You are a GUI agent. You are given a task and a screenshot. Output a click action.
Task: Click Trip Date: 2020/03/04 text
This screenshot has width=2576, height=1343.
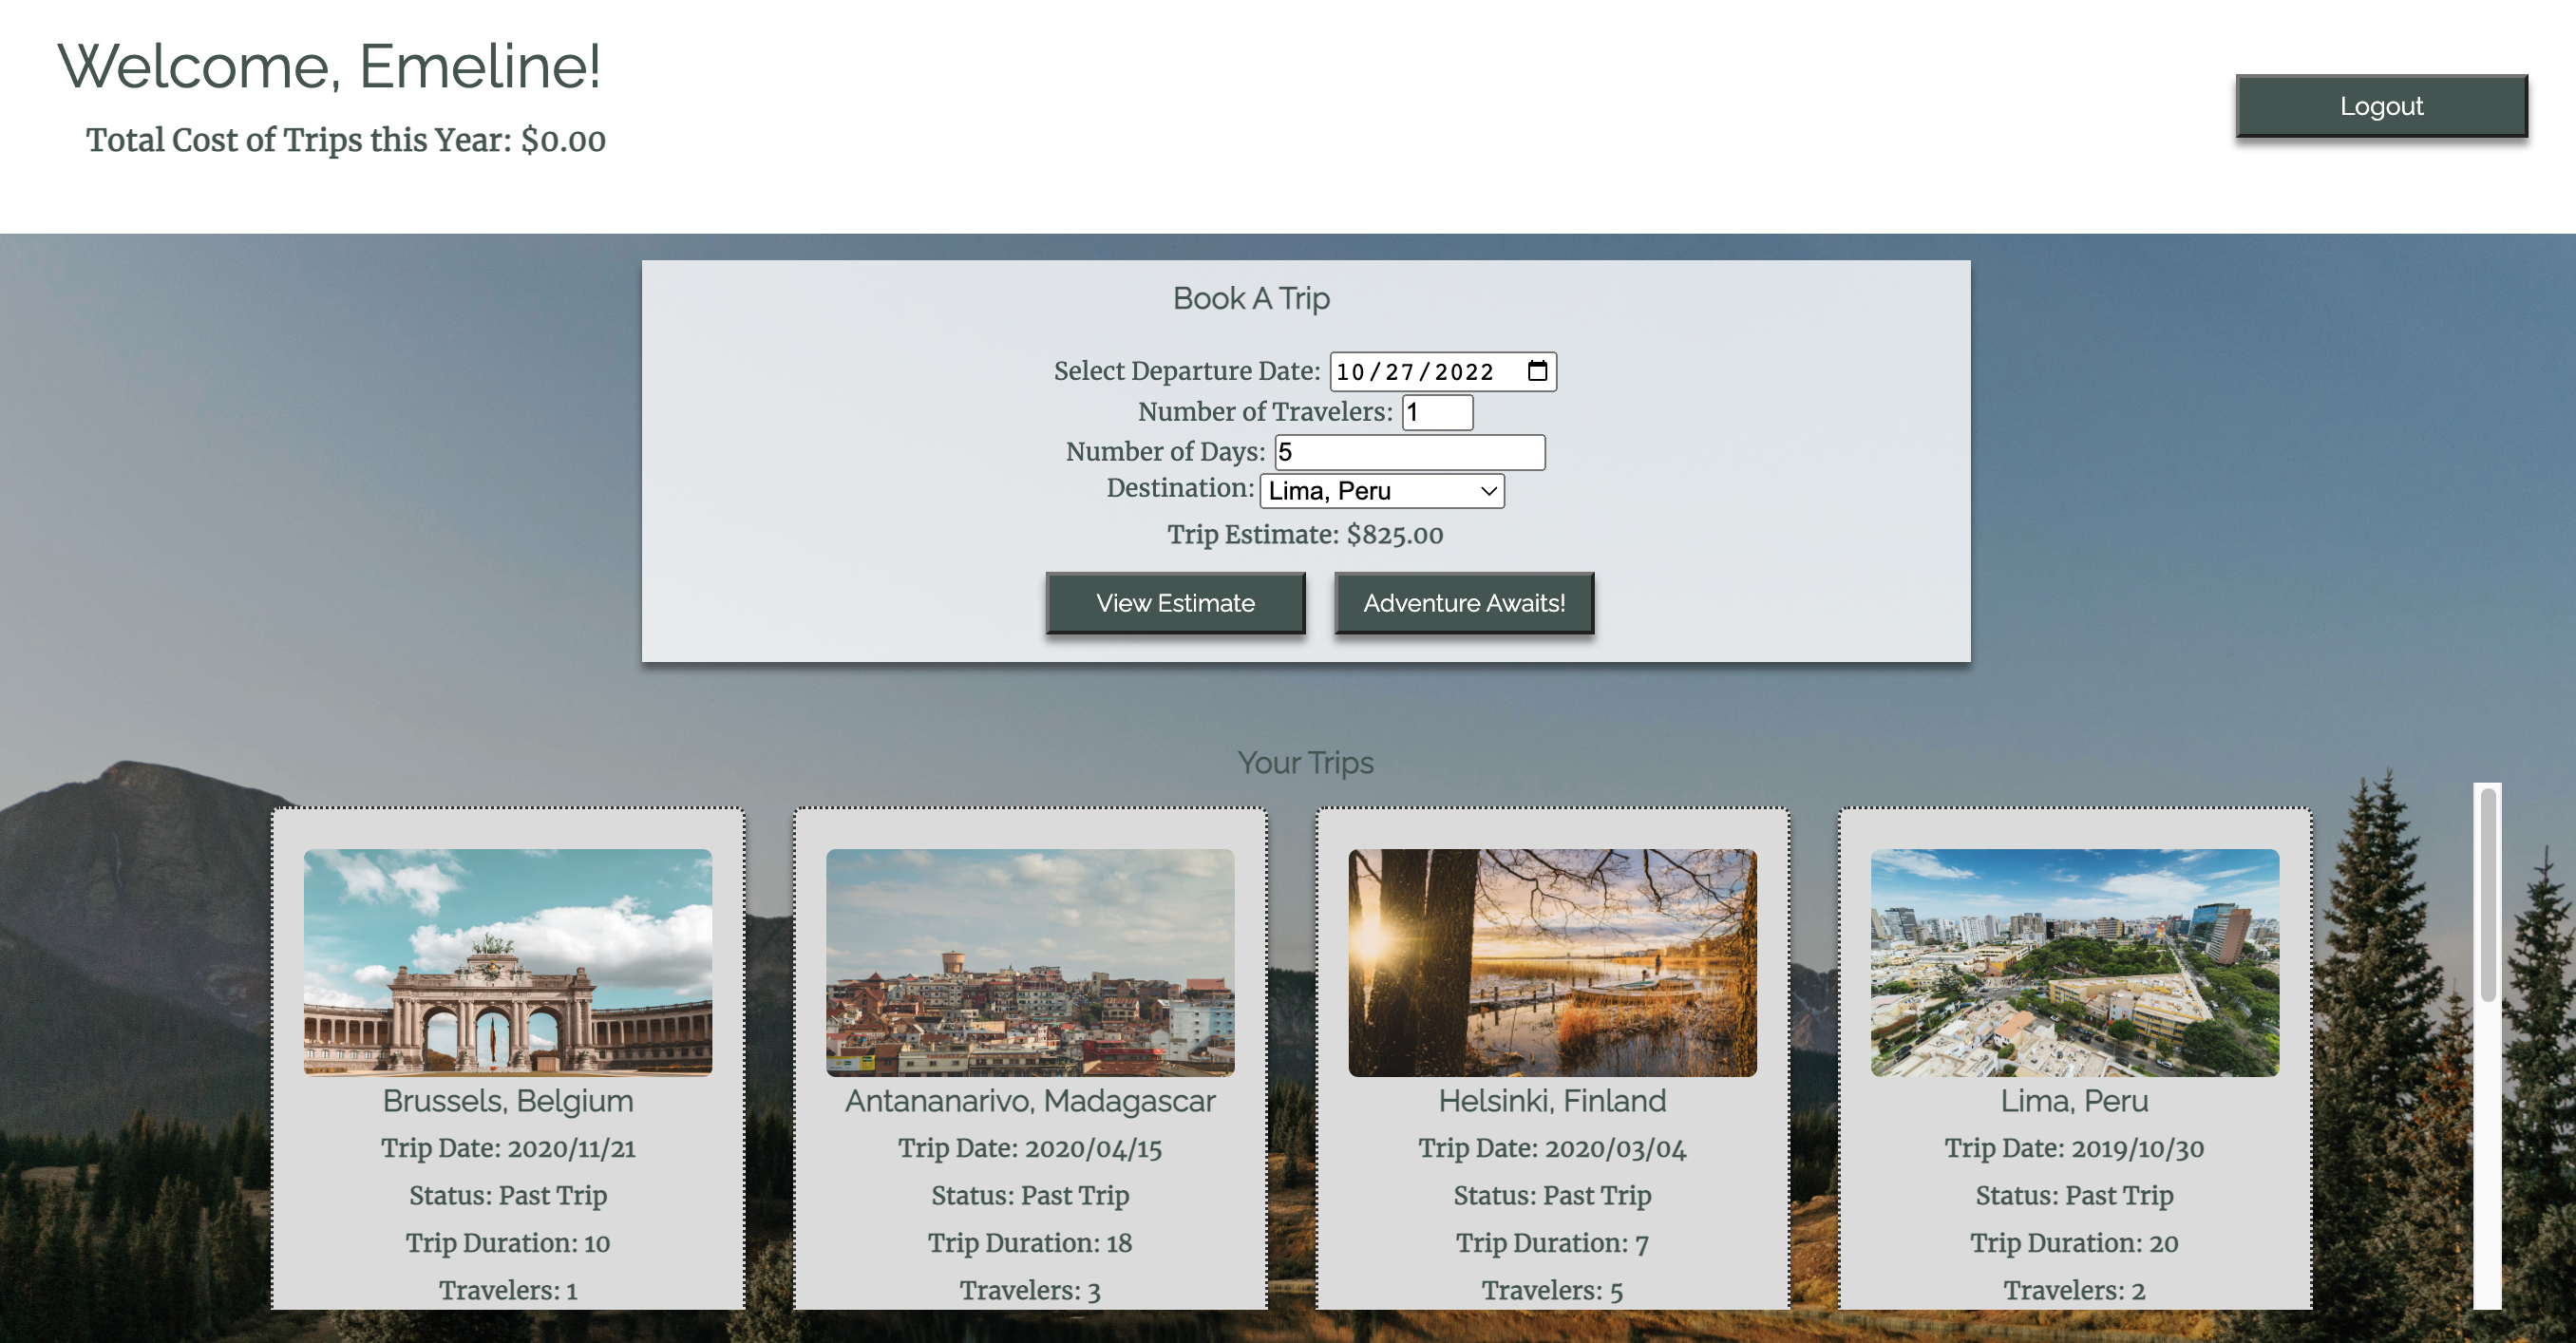[1552, 1148]
